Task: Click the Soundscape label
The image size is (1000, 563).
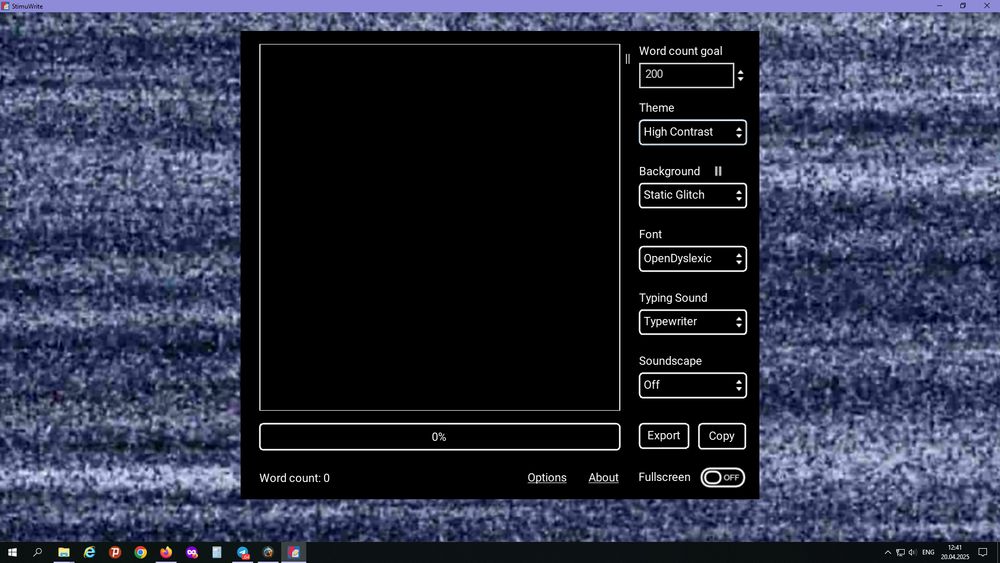Action: (x=670, y=361)
